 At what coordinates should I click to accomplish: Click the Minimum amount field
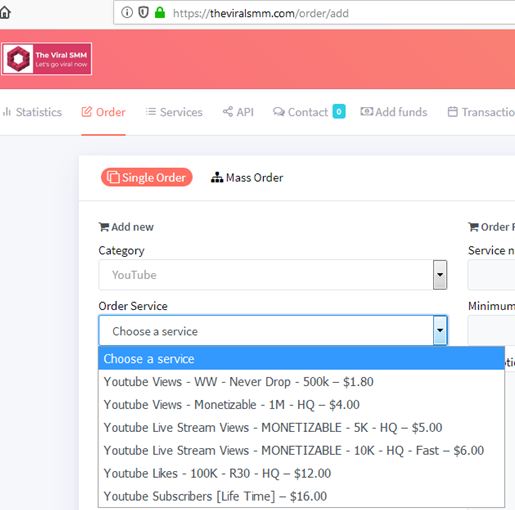491,330
